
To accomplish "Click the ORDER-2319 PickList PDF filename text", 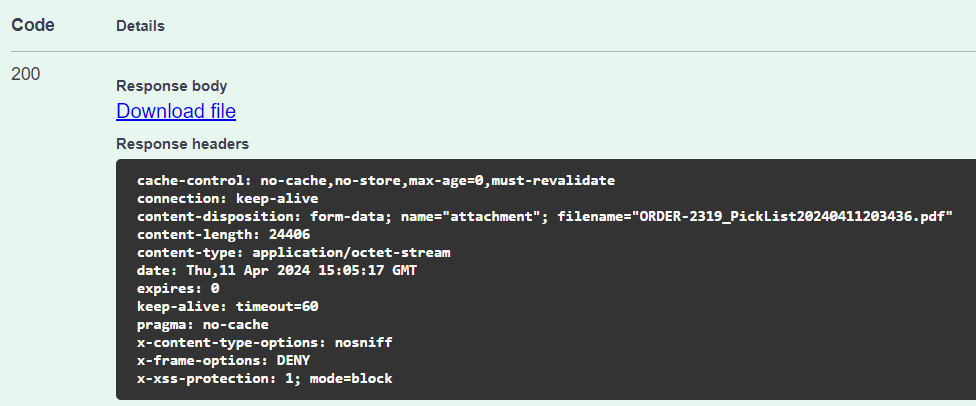I will [x=795, y=217].
